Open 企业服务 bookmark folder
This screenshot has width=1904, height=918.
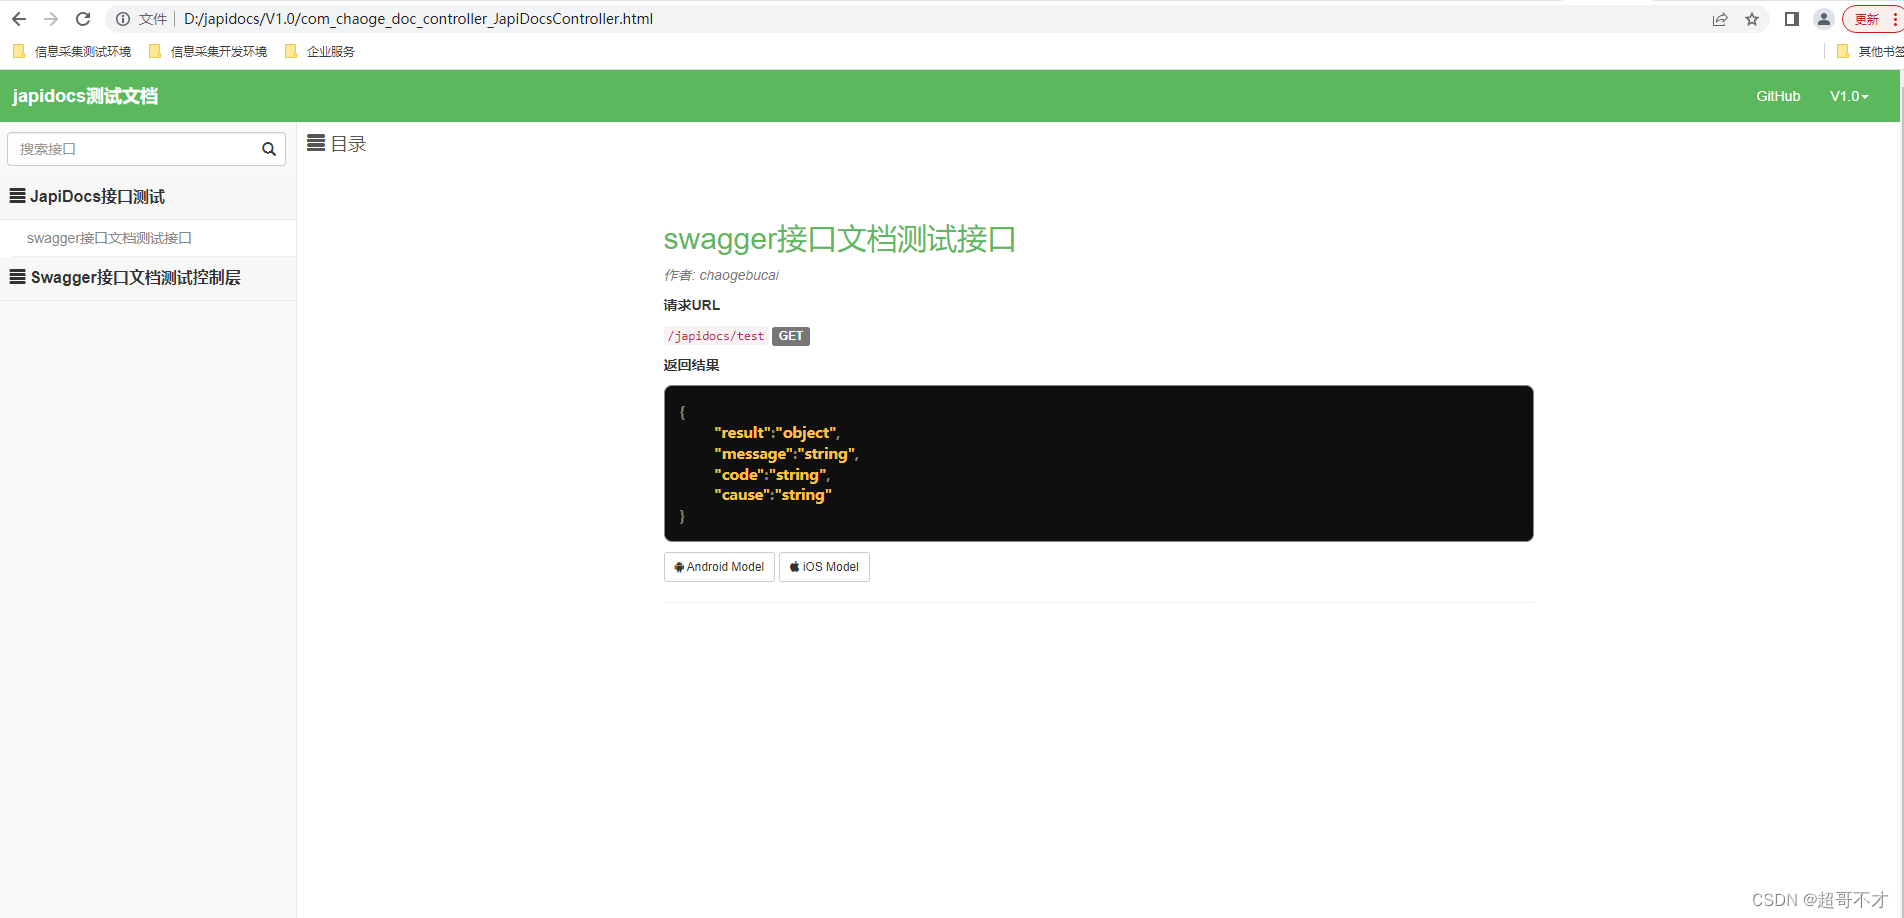pyautogui.click(x=320, y=51)
